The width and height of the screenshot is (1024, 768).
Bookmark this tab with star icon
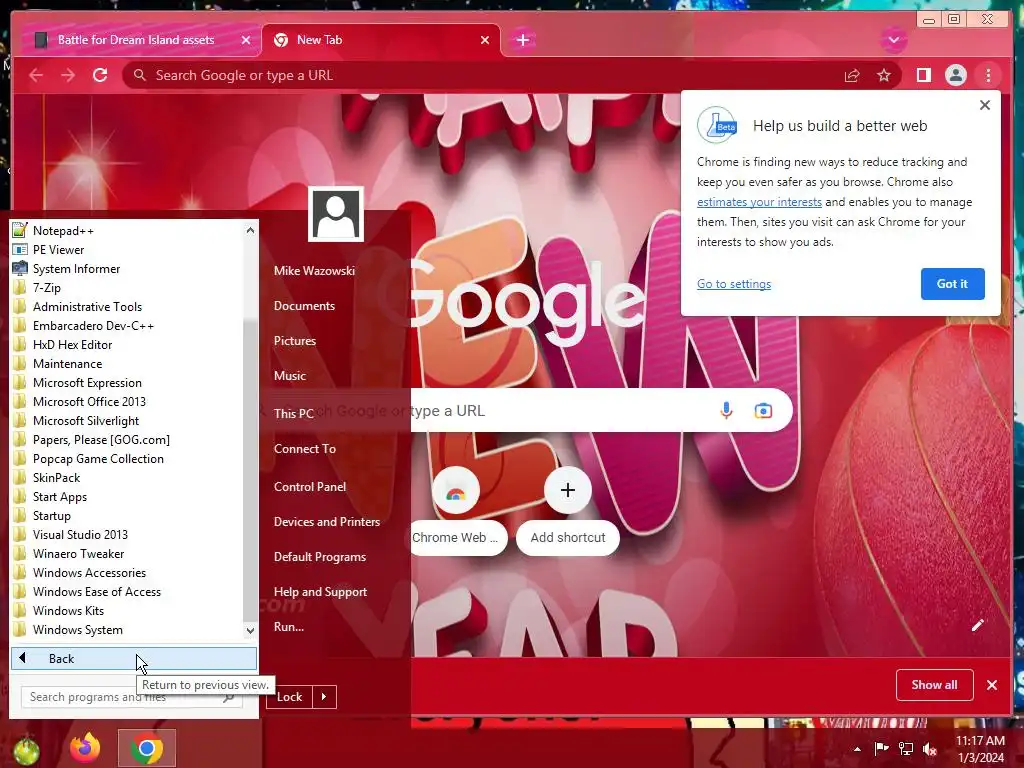tap(884, 75)
